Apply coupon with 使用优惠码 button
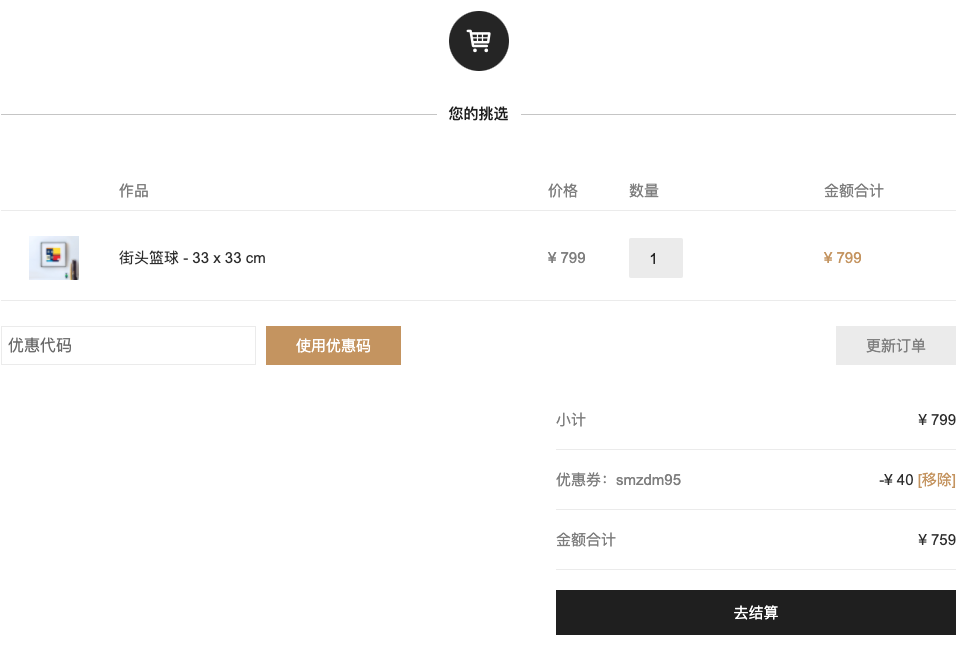This screenshot has width=966, height=655. pos(333,345)
